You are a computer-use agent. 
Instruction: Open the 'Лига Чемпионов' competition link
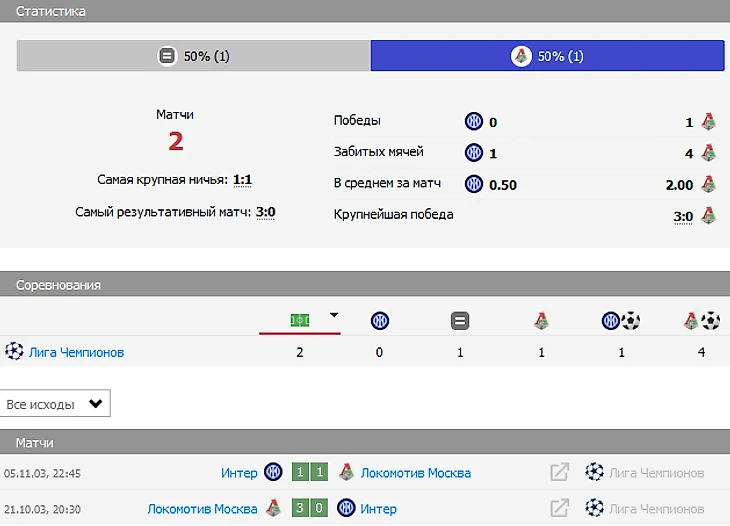tap(76, 352)
